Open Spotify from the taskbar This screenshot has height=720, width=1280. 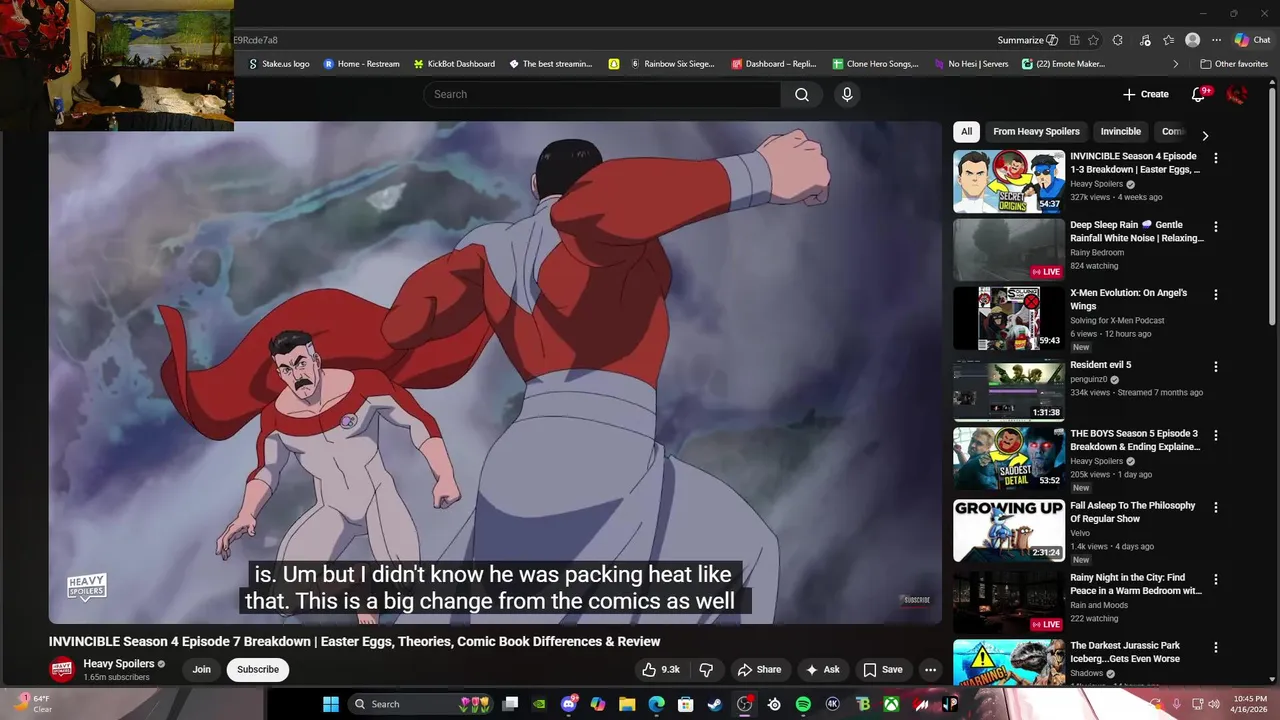point(803,704)
